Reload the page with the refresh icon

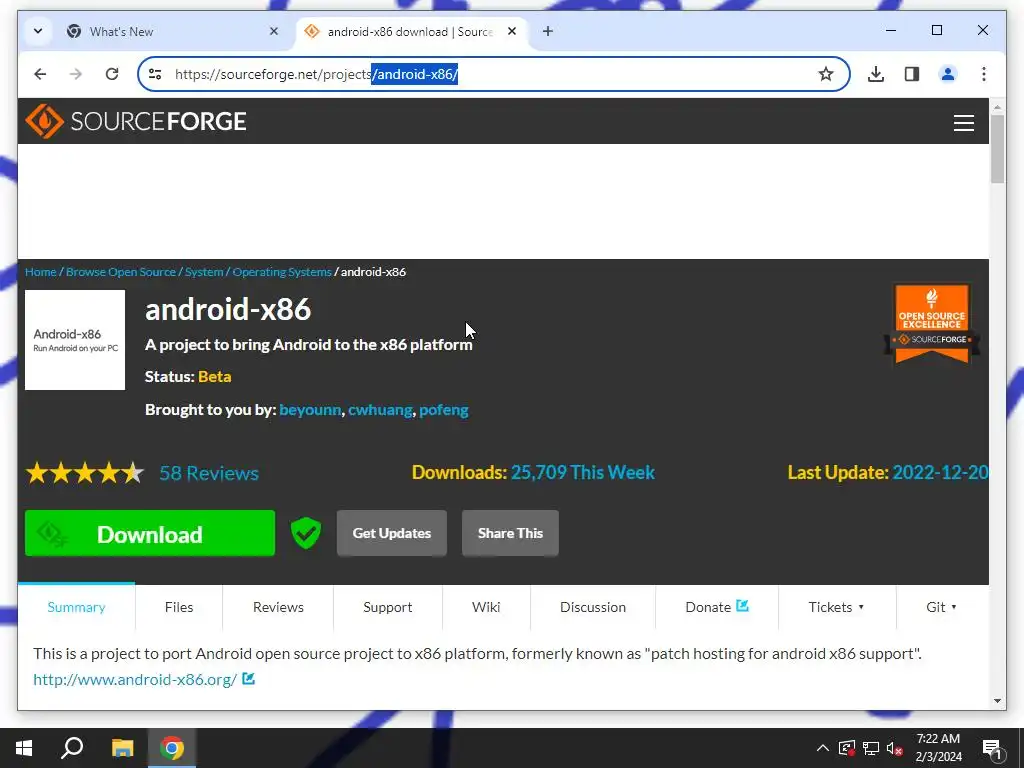pyautogui.click(x=112, y=74)
